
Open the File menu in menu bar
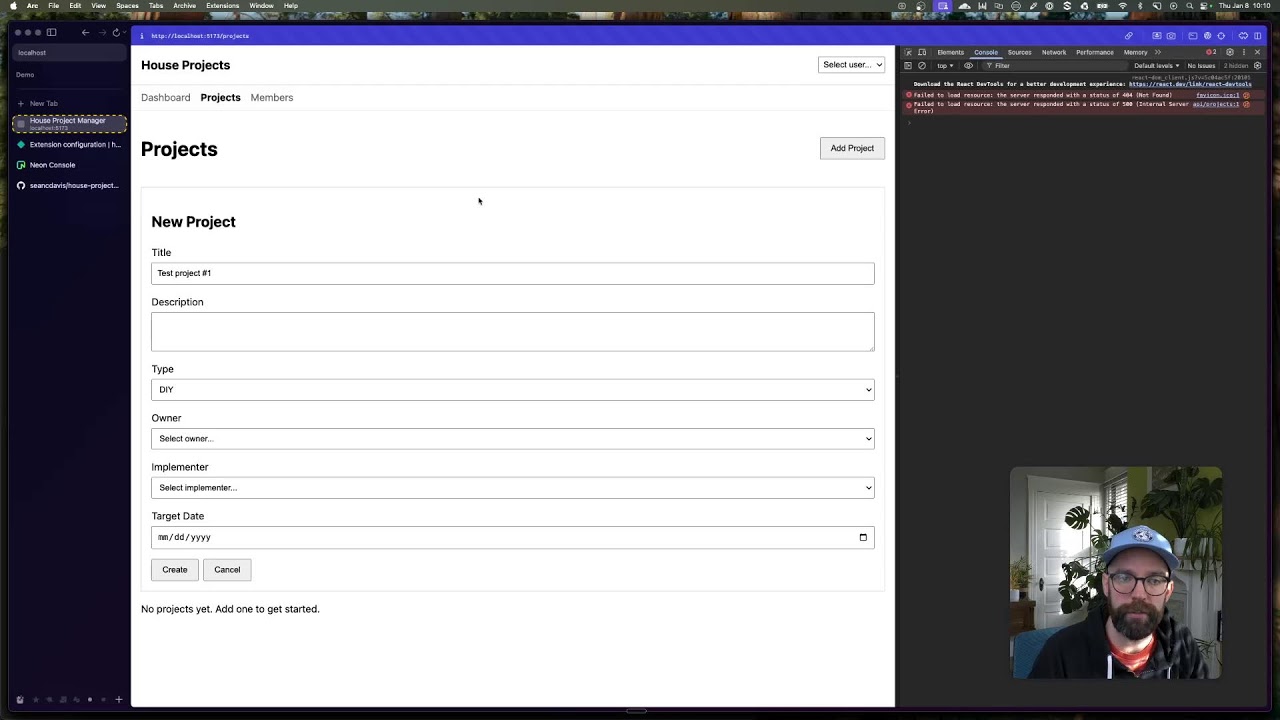pos(53,6)
